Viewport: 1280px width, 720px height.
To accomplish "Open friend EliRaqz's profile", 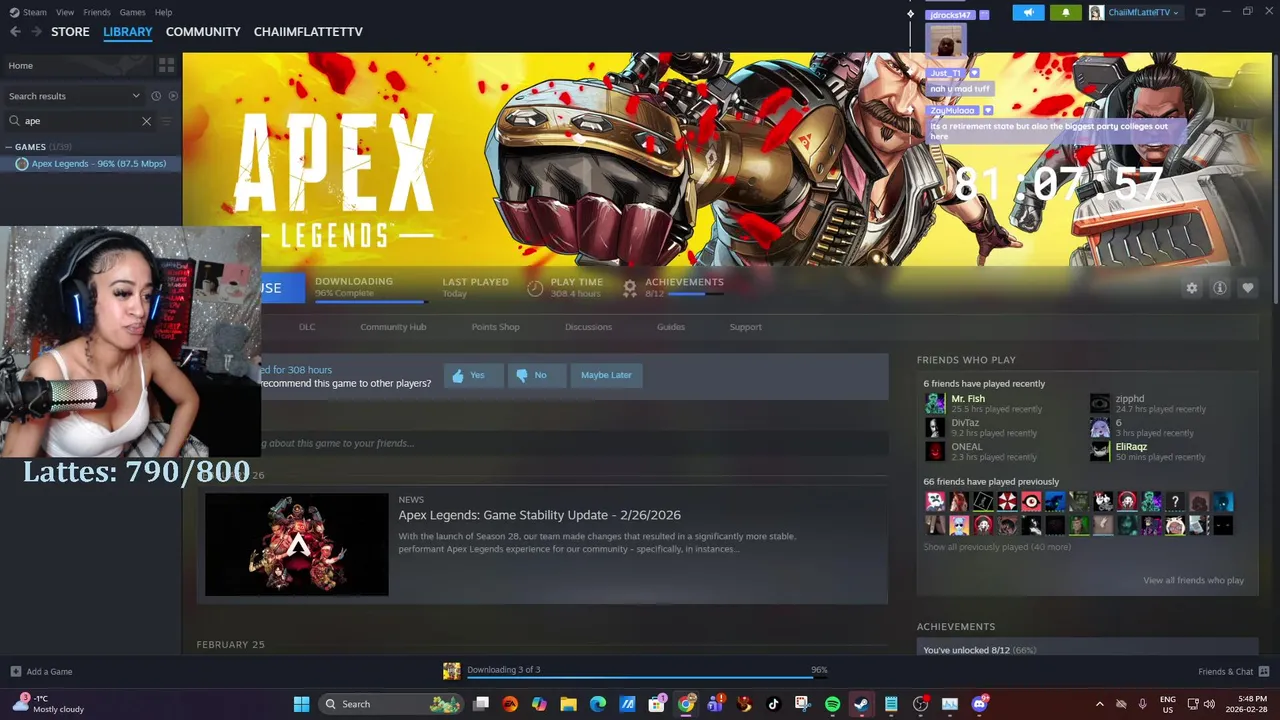I will pos(1131,447).
